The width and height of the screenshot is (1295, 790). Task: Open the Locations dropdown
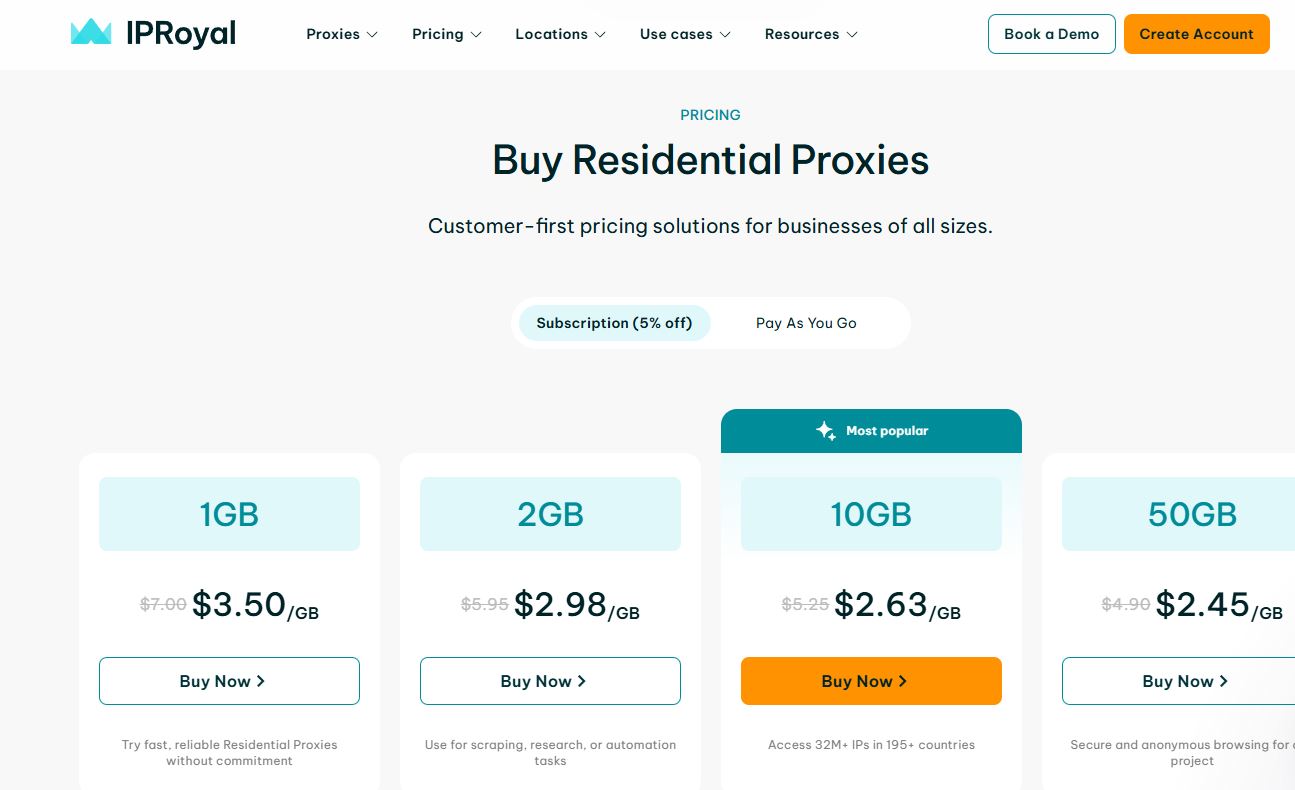[x=561, y=34]
